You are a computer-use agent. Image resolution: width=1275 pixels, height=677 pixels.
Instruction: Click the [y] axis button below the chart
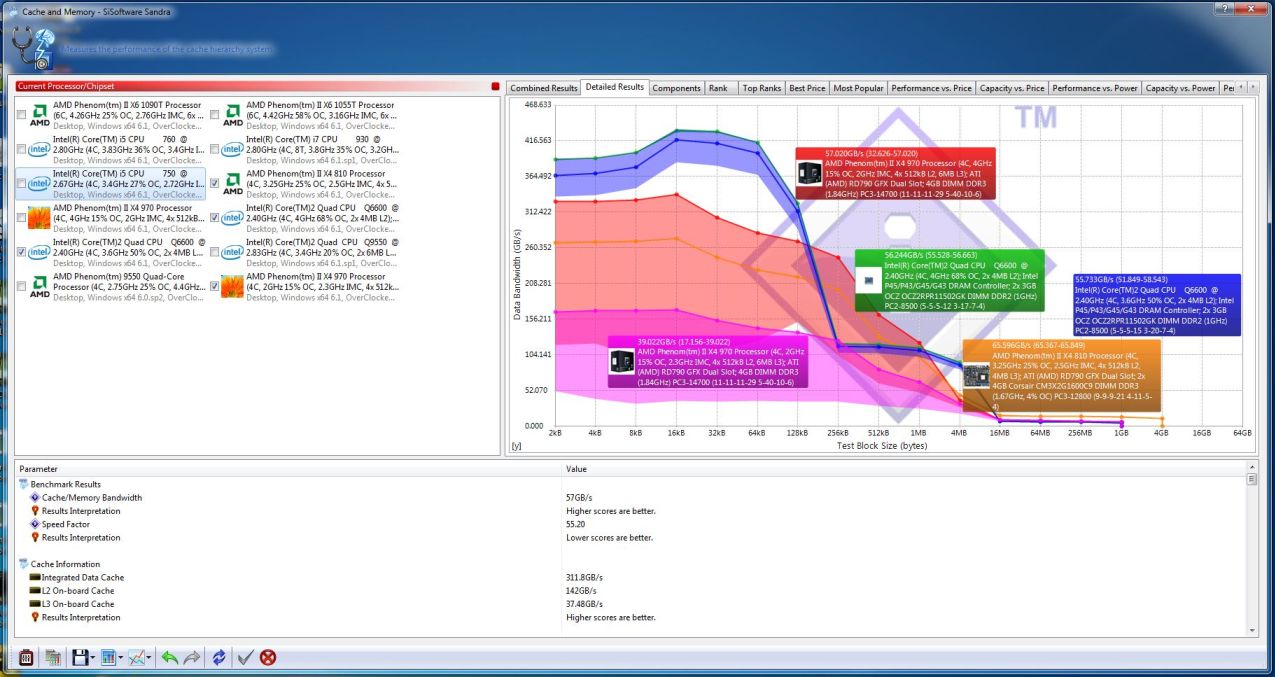tap(517, 446)
